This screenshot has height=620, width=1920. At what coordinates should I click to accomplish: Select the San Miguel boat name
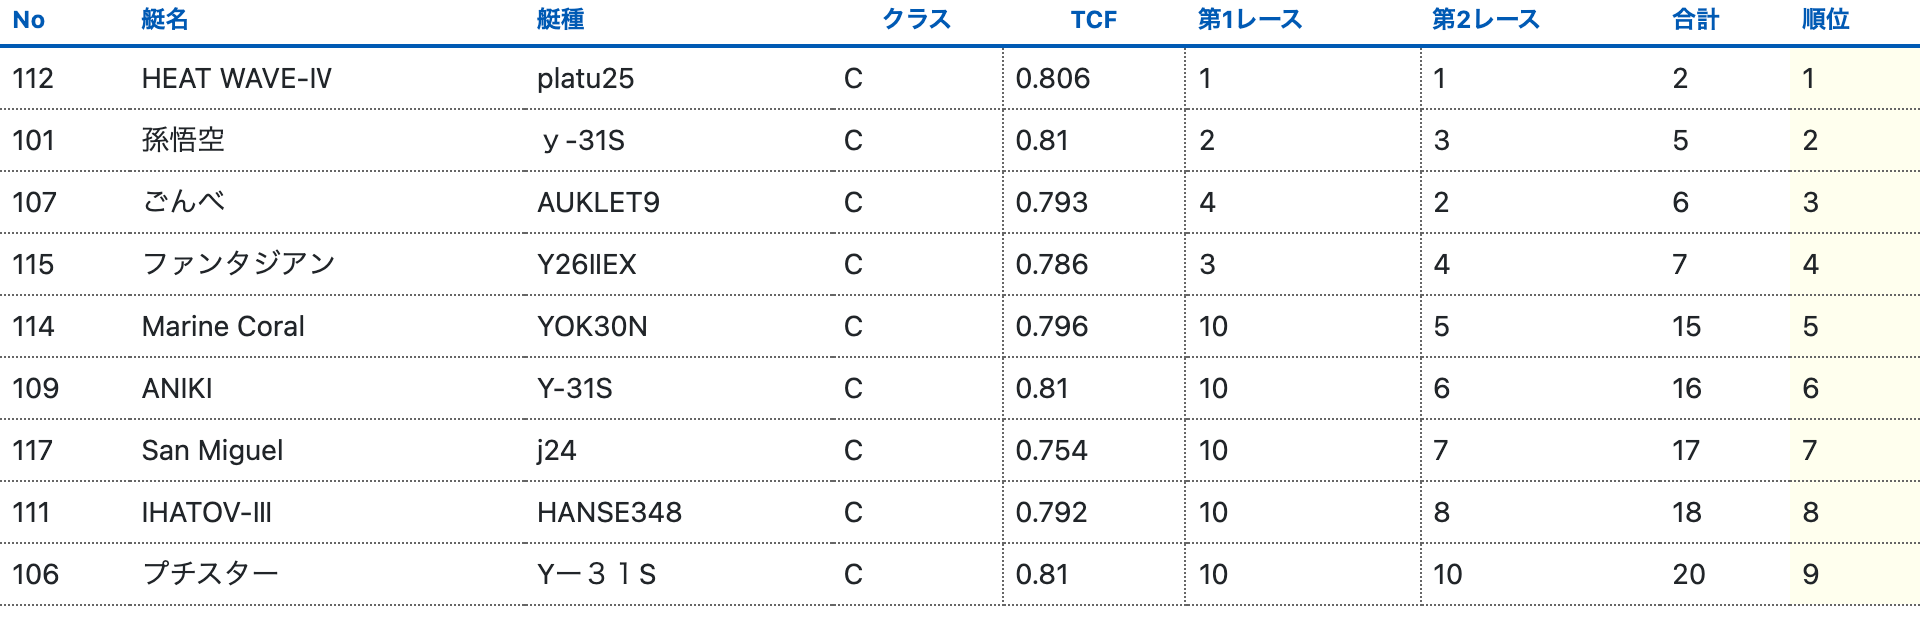pos(212,451)
